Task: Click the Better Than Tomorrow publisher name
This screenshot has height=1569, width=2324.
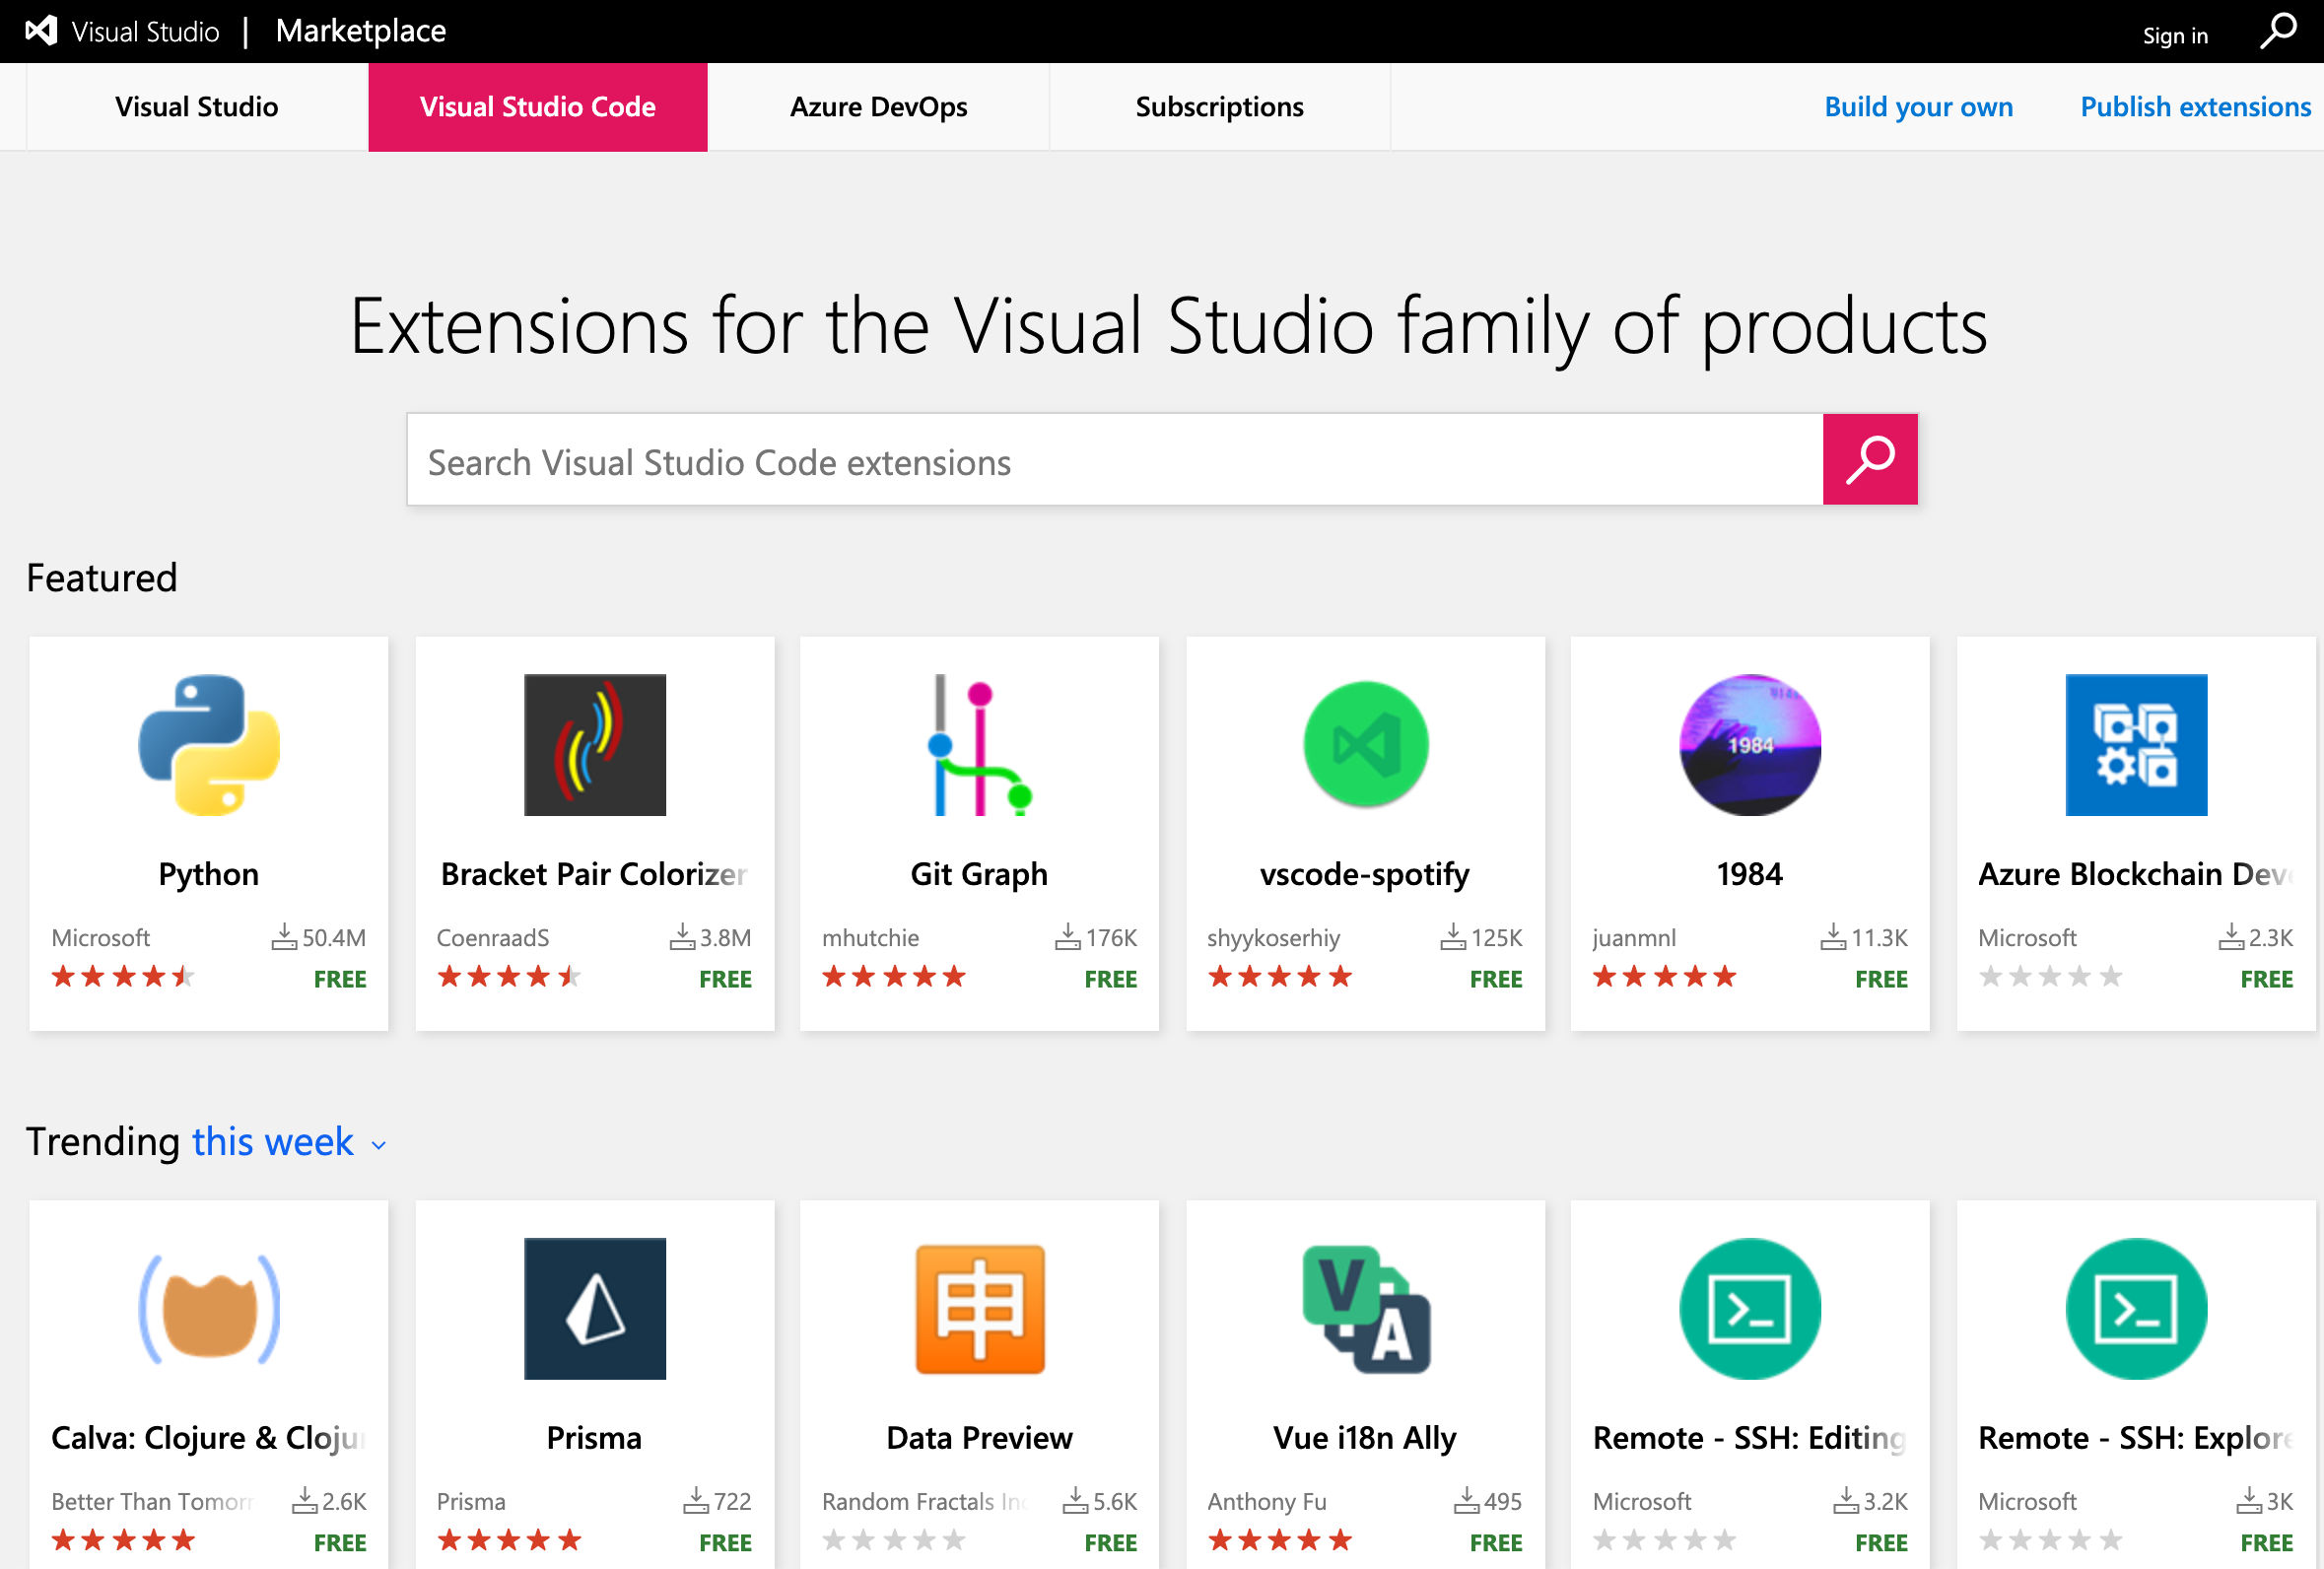Action: [152, 1502]
